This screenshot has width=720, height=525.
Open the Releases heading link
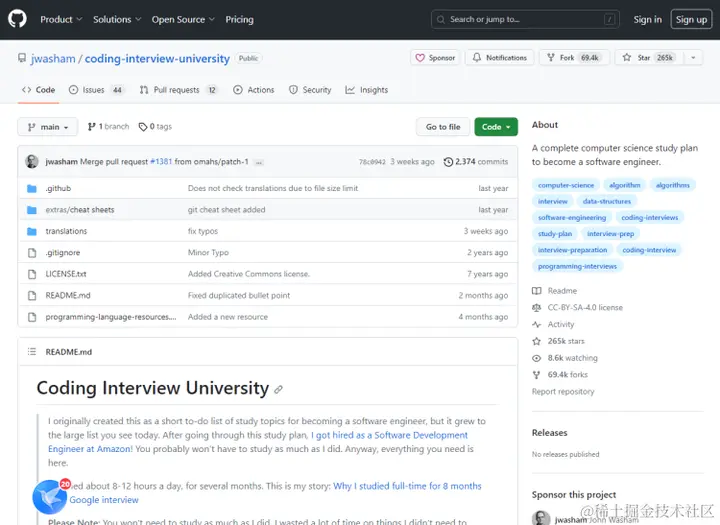coord(550,433)
